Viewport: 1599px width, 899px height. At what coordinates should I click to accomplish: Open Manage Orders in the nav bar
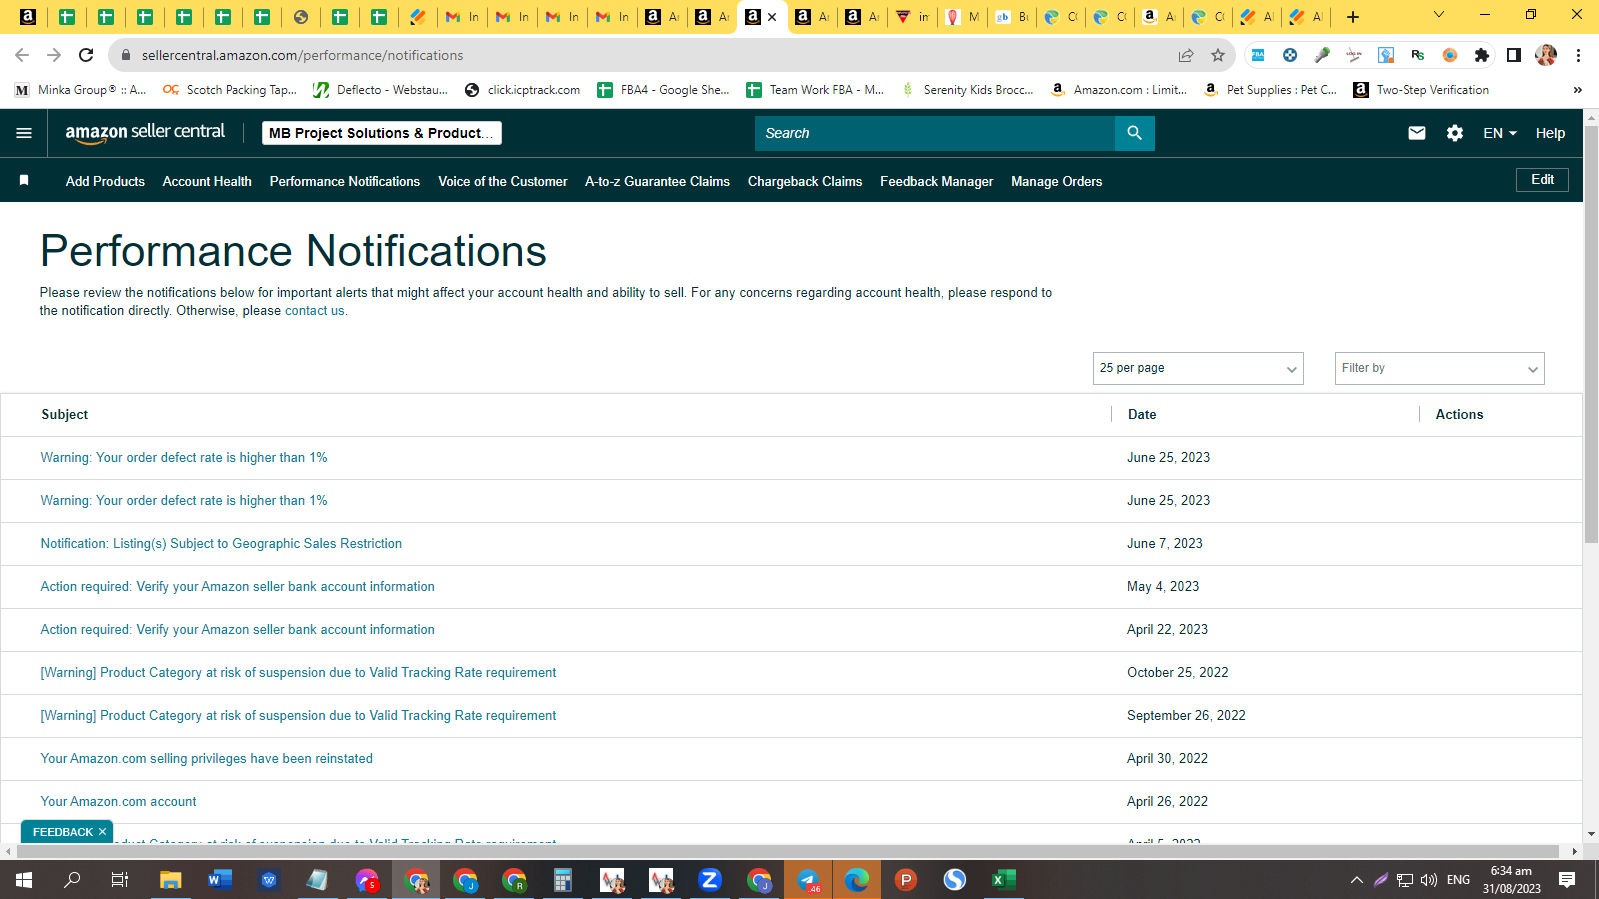tap(1057, 181)
